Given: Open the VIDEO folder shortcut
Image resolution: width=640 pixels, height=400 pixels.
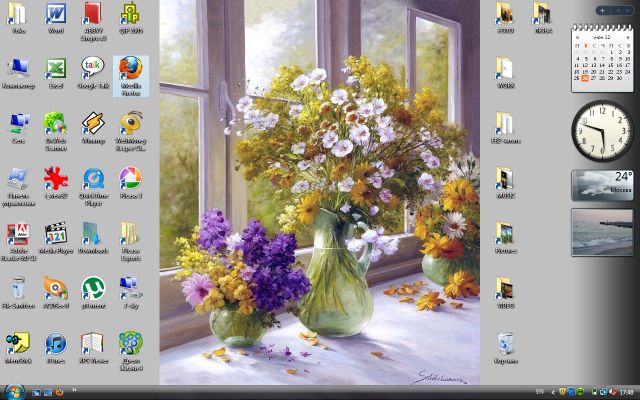Looking at the screenshot, I should coord(506,293).
